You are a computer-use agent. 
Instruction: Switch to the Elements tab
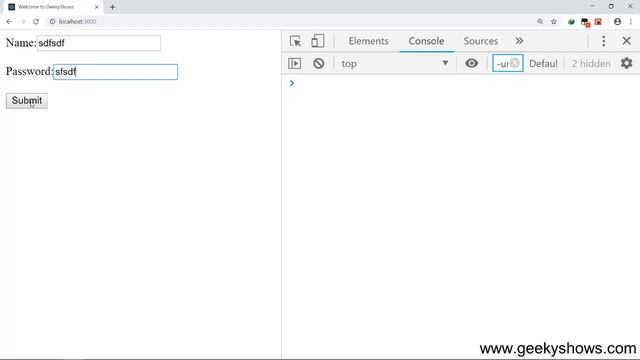point(369,41)
